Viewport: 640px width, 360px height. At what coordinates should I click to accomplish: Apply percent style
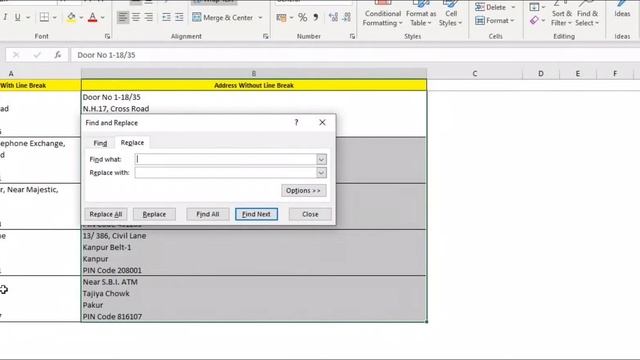302,18
